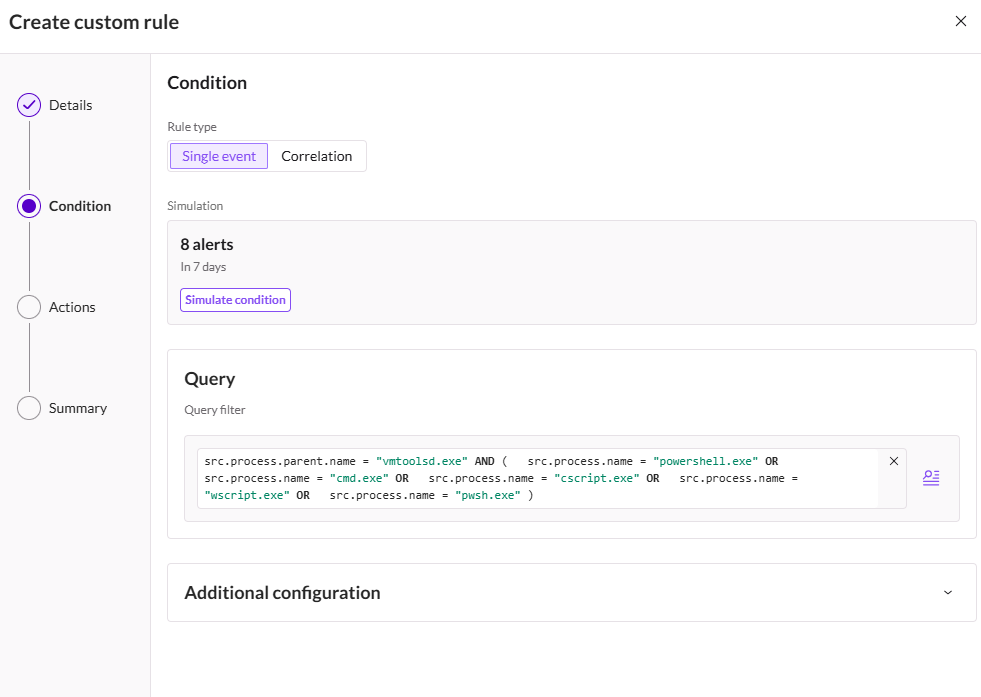This screenshot has height=697, width=981.
Task: Click the Query filter label
Action: [215, 410]
